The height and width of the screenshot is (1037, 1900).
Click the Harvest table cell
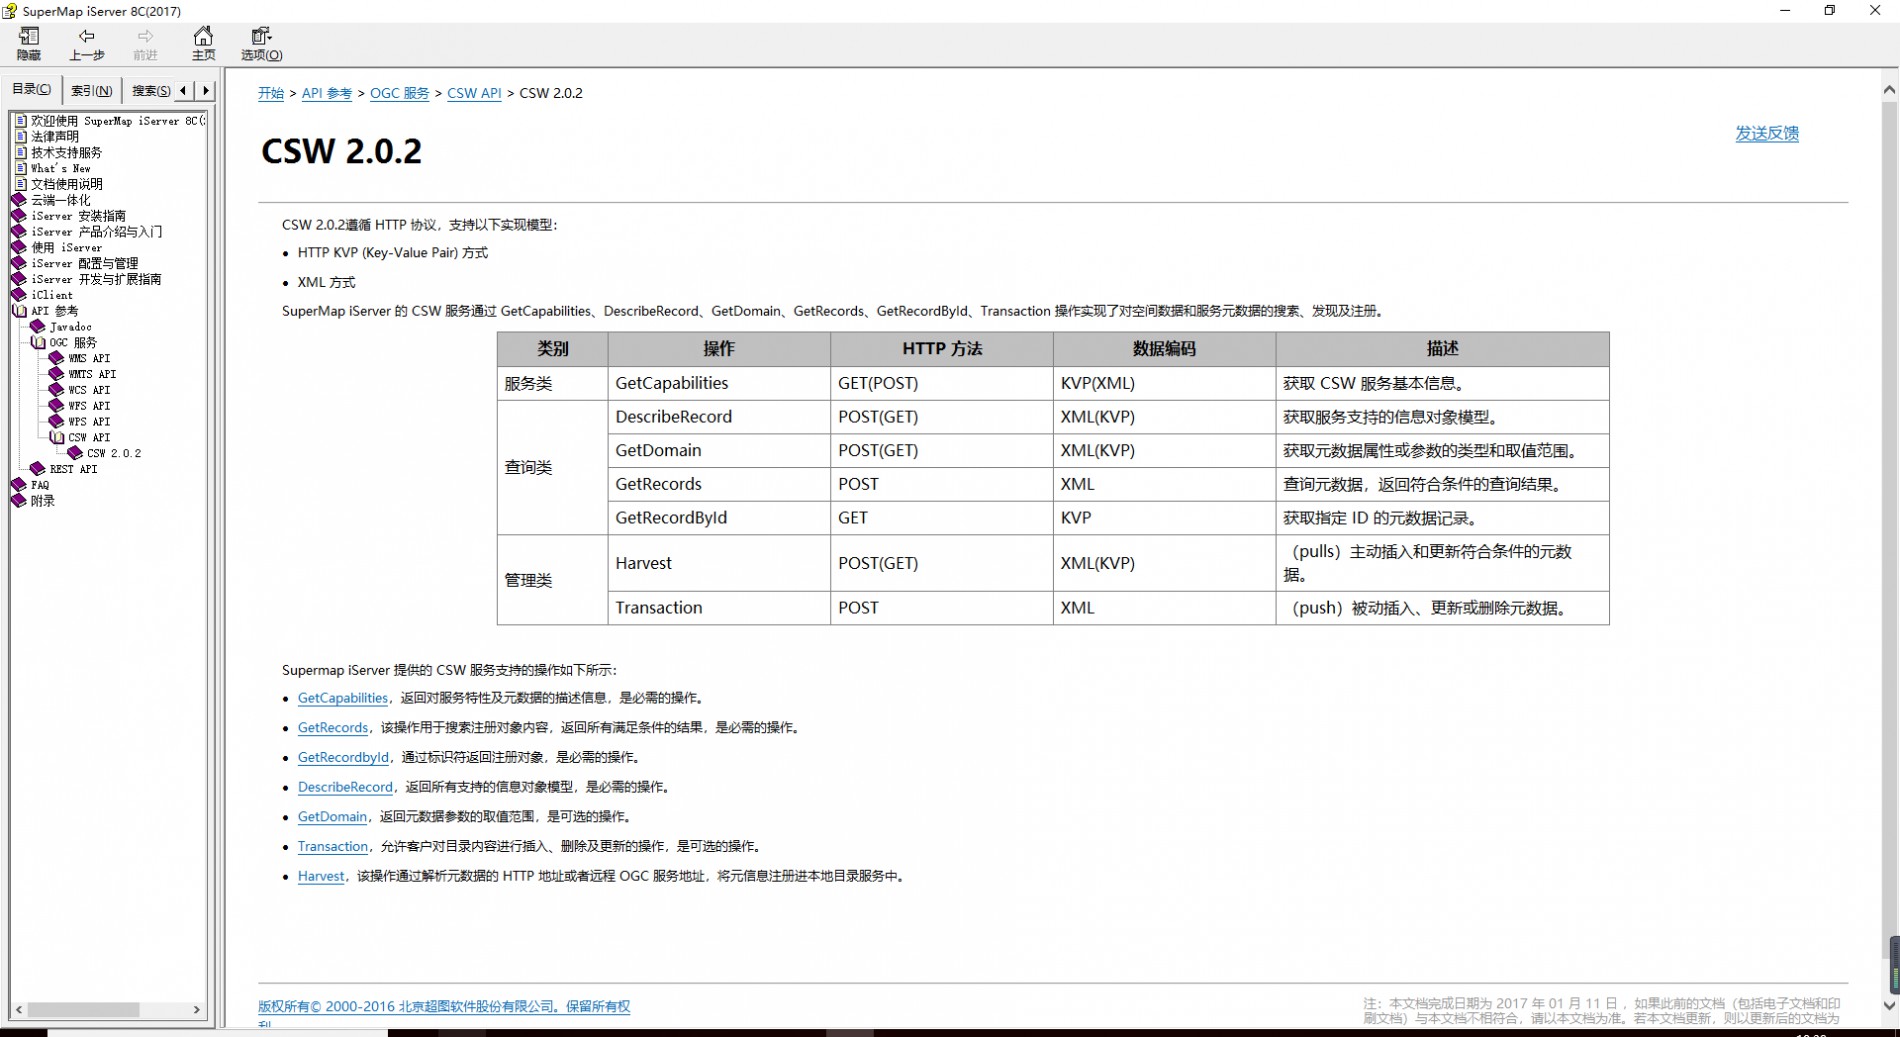pyautogui.click(x=719, y=563)
